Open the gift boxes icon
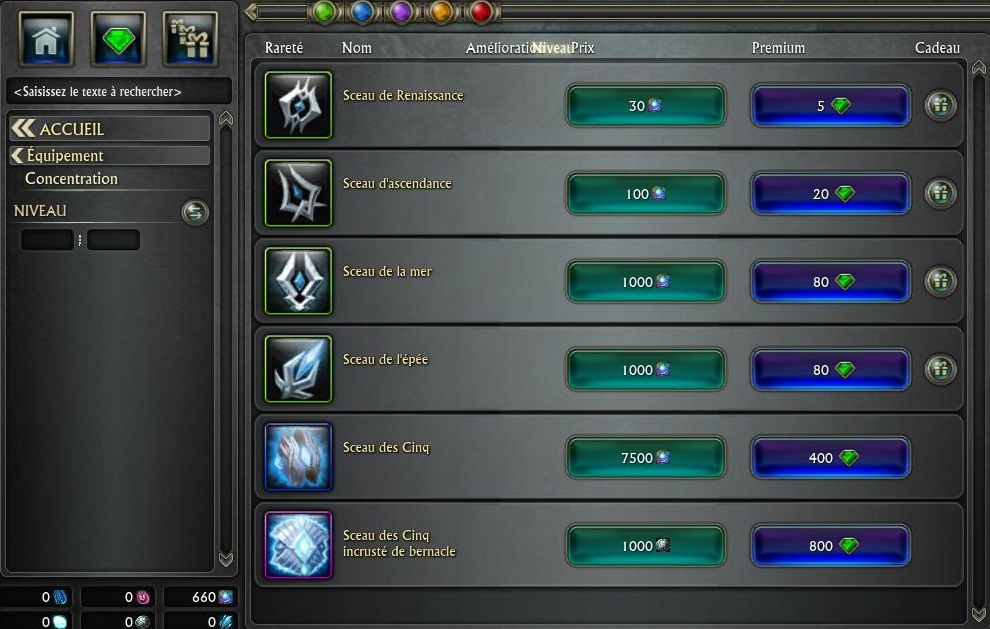The image size is (990, 629). tap(190, 39)
